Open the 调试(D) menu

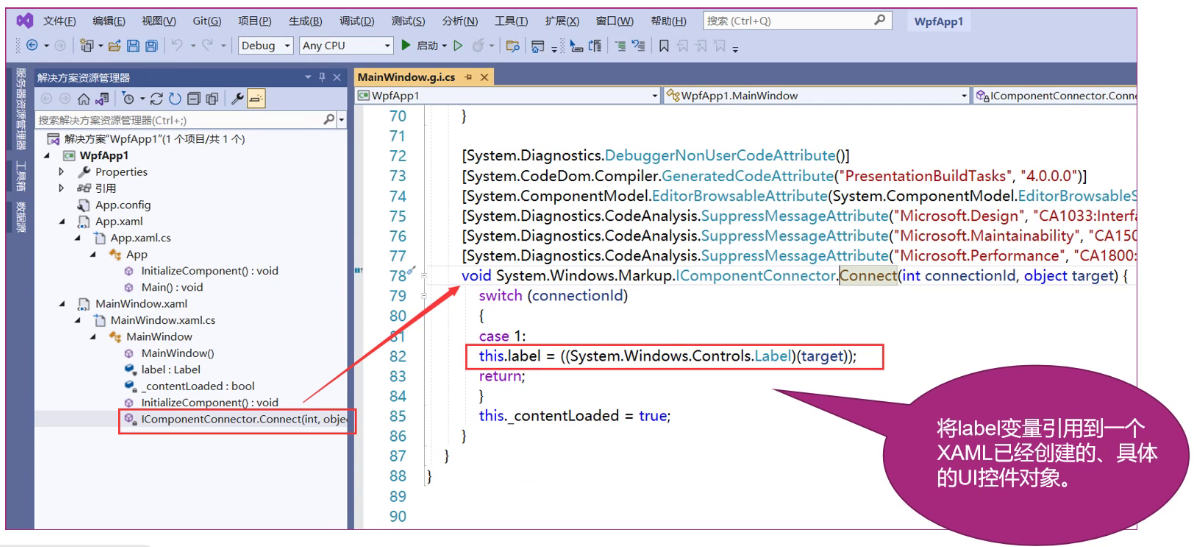357,21
